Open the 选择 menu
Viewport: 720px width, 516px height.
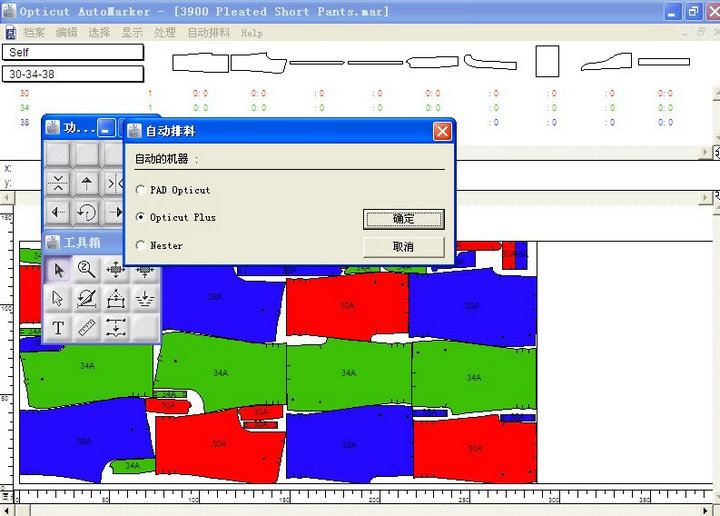point(99,33)
